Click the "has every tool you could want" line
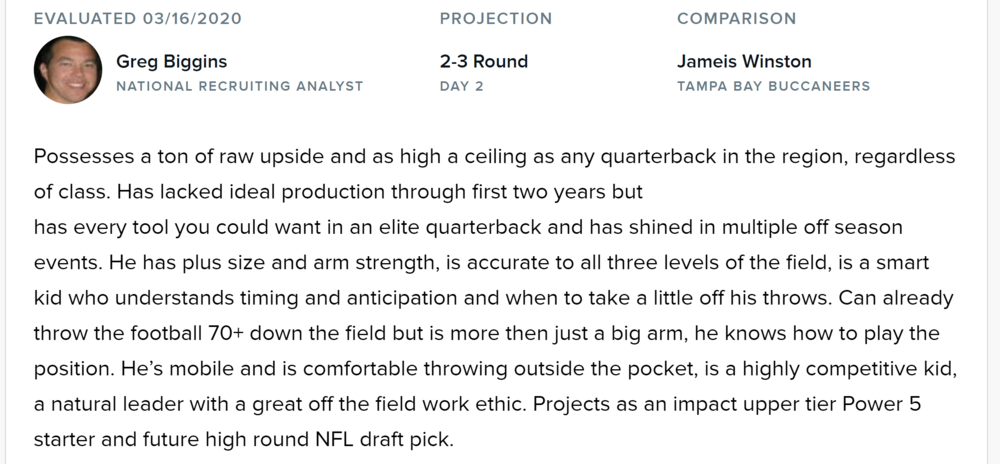 (x=468, y=227)
